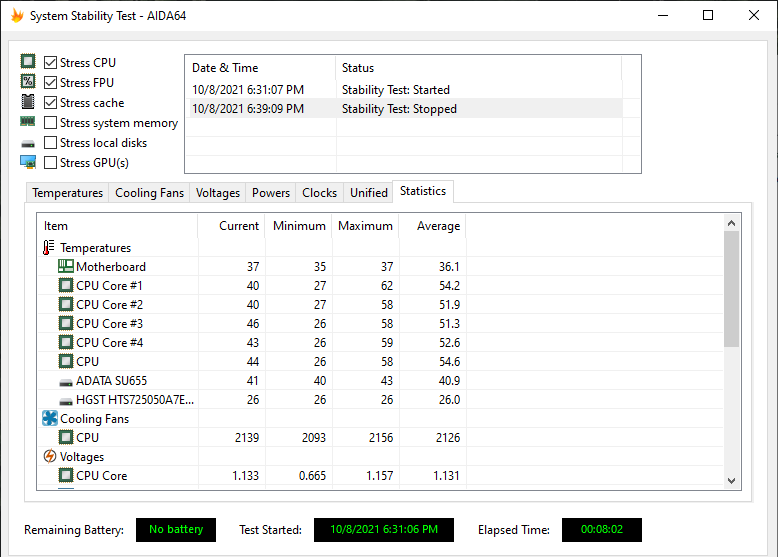Select the Temperatures group row
778x557 pixels.
click(x=380, y=248)
